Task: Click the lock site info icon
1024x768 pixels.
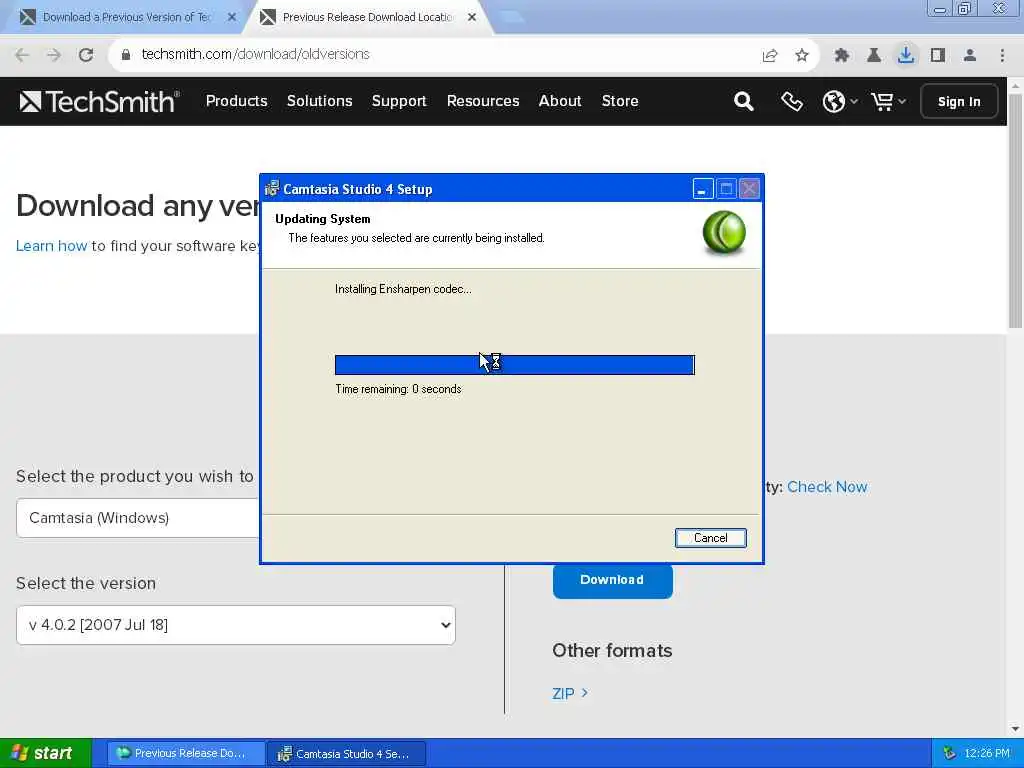Action: (x=126, y=55)
